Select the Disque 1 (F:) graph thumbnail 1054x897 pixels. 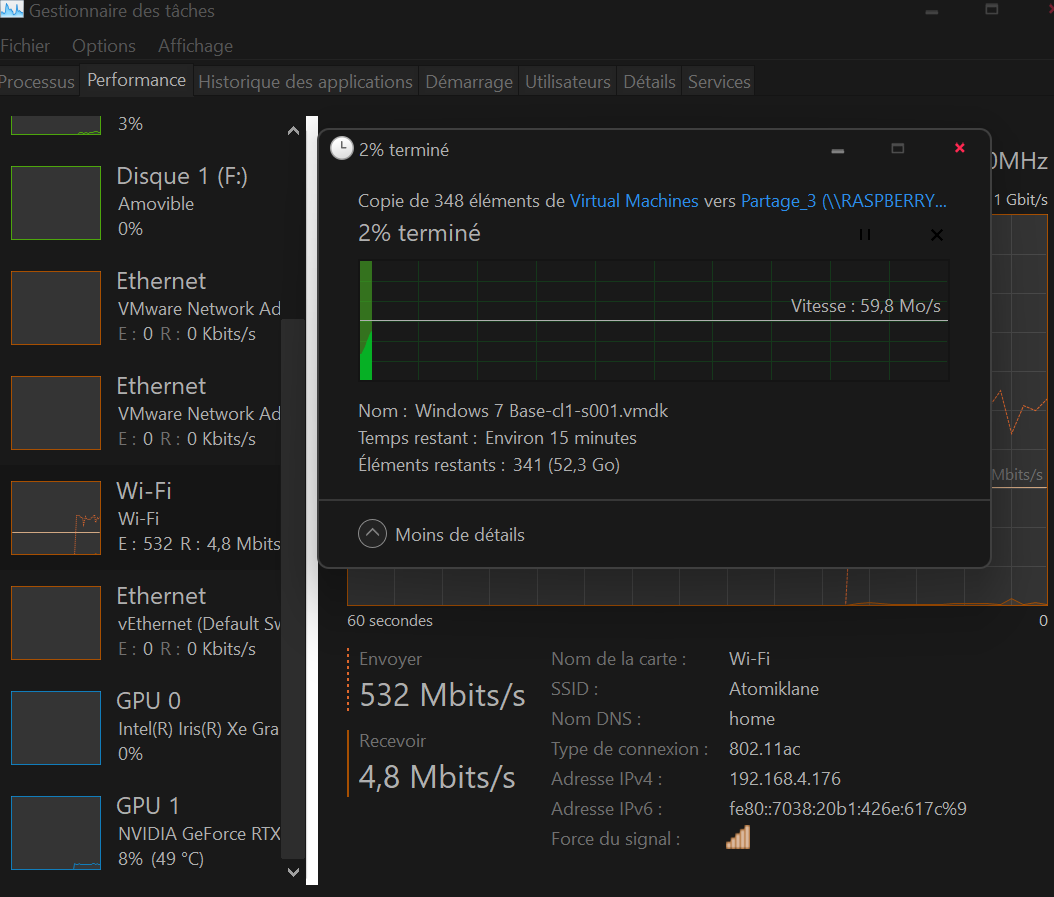pyautogui.click(x=56, y=203)
